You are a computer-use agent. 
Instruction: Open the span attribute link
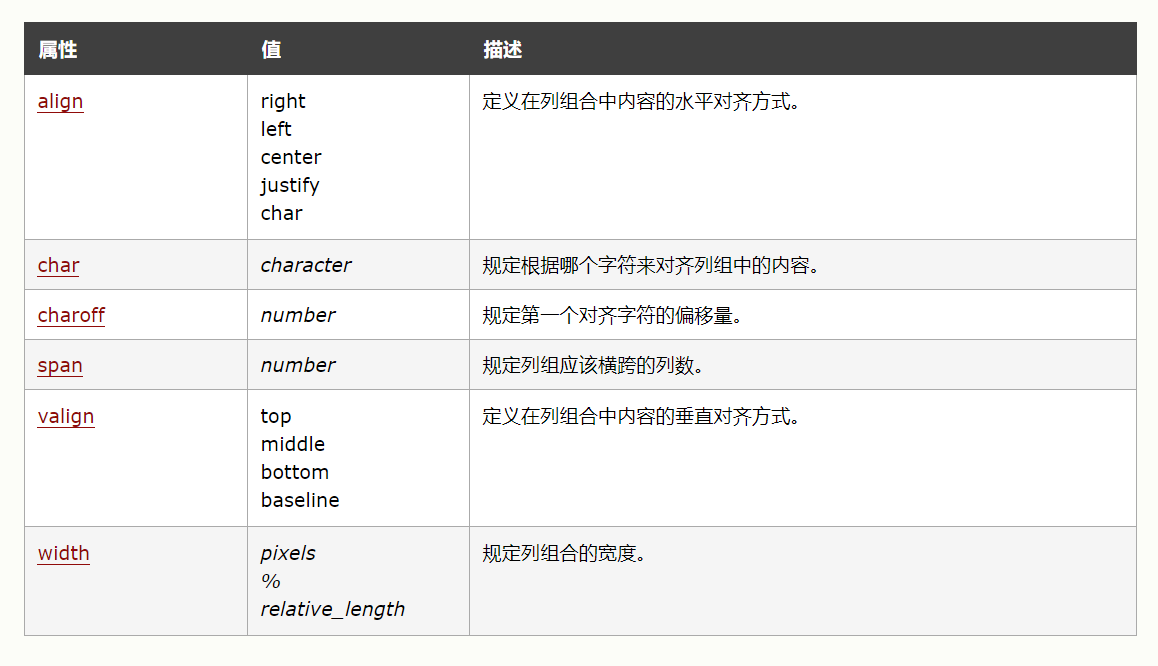tap(60, 365)
